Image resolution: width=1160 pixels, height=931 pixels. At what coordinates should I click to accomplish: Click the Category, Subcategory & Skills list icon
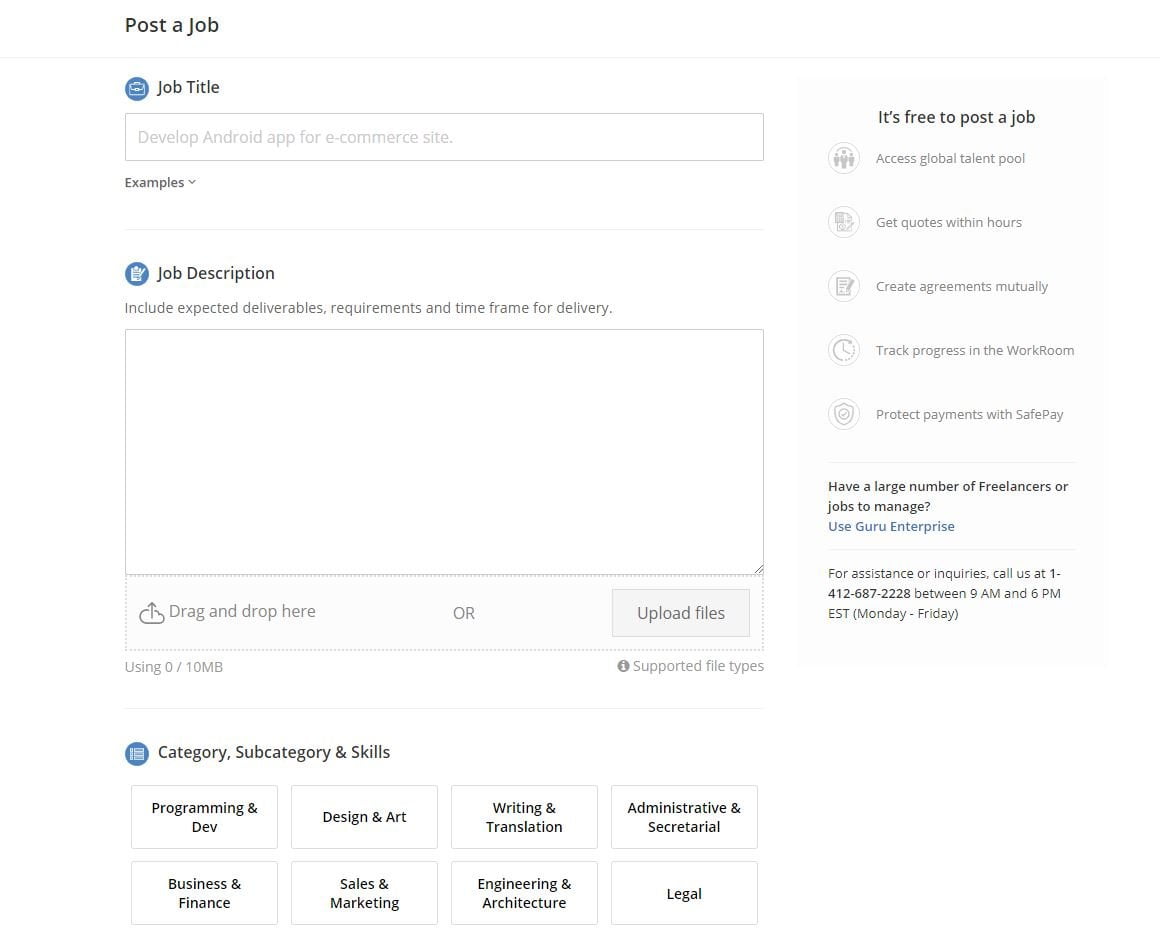[137, 753]
